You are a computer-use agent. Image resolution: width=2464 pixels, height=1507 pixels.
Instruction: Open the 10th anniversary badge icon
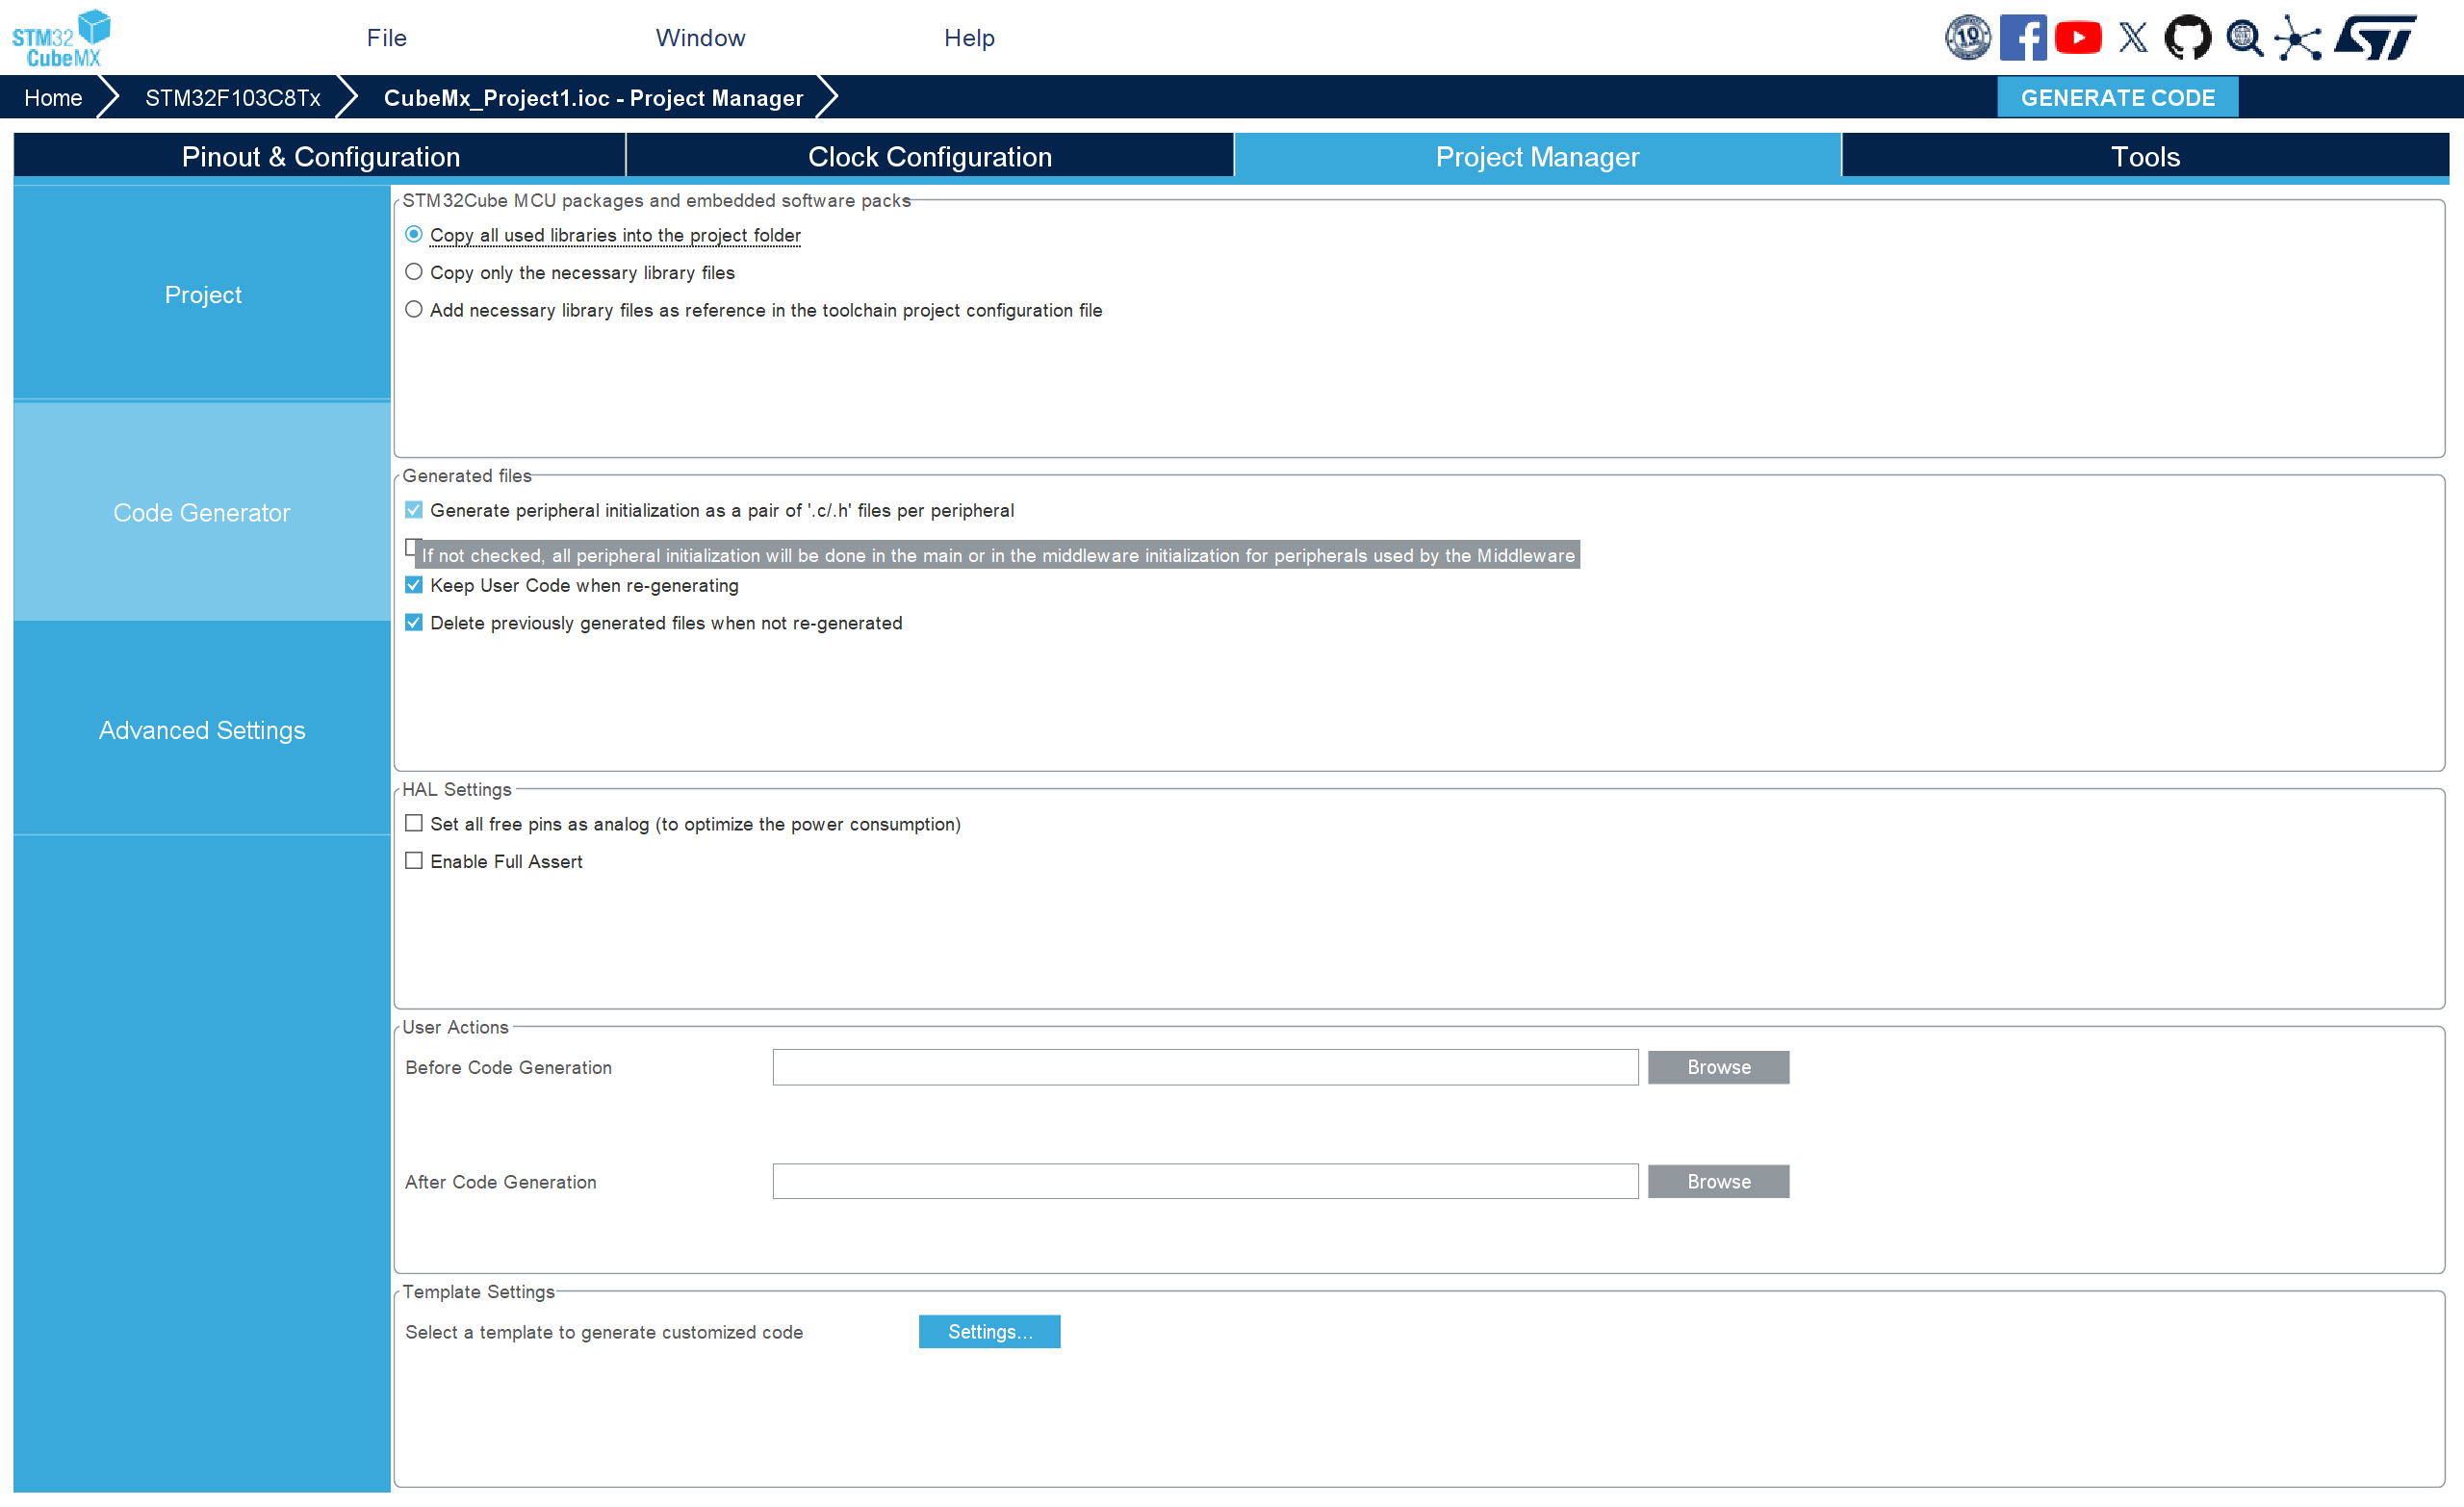[x=1967, y=38]
